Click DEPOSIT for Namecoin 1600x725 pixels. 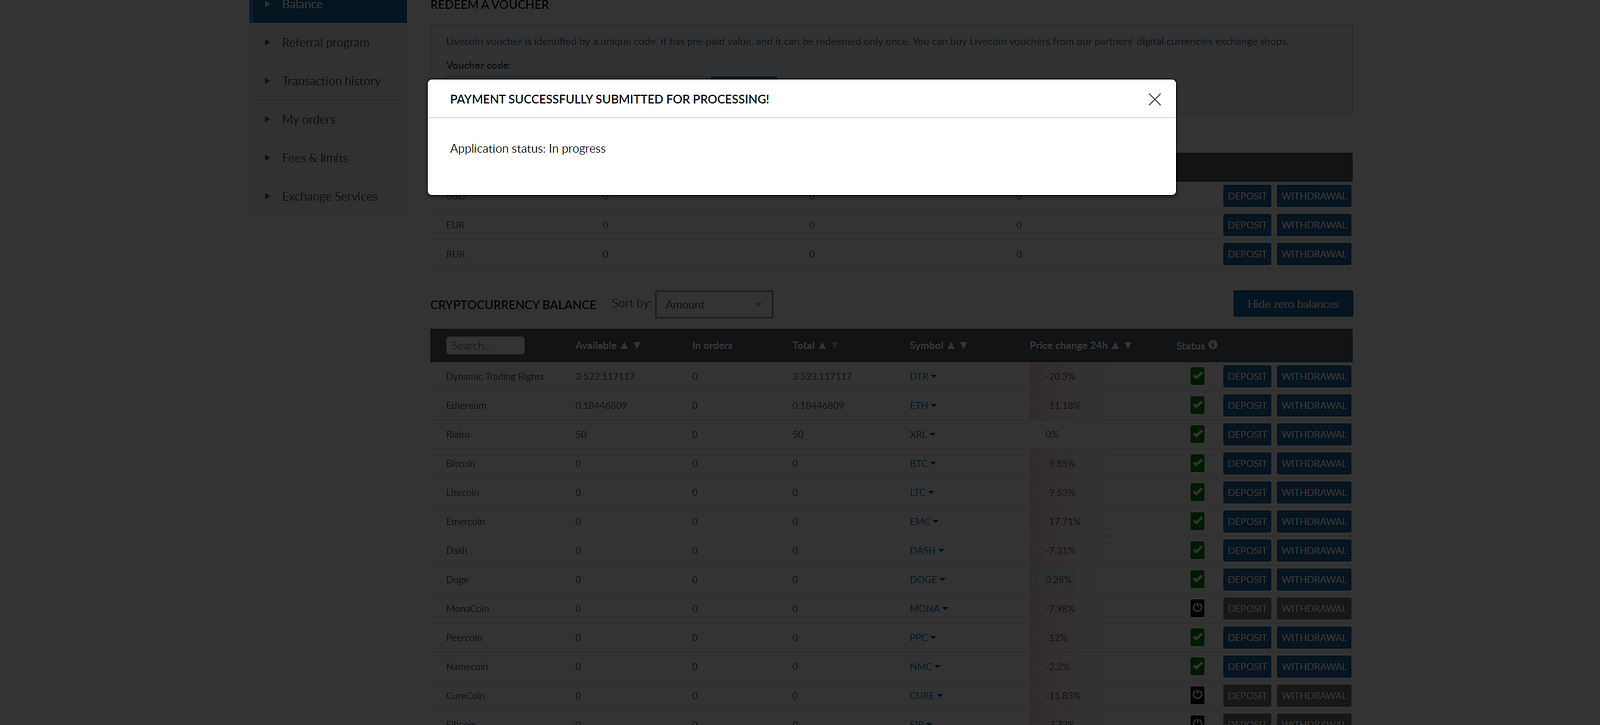1247,666
